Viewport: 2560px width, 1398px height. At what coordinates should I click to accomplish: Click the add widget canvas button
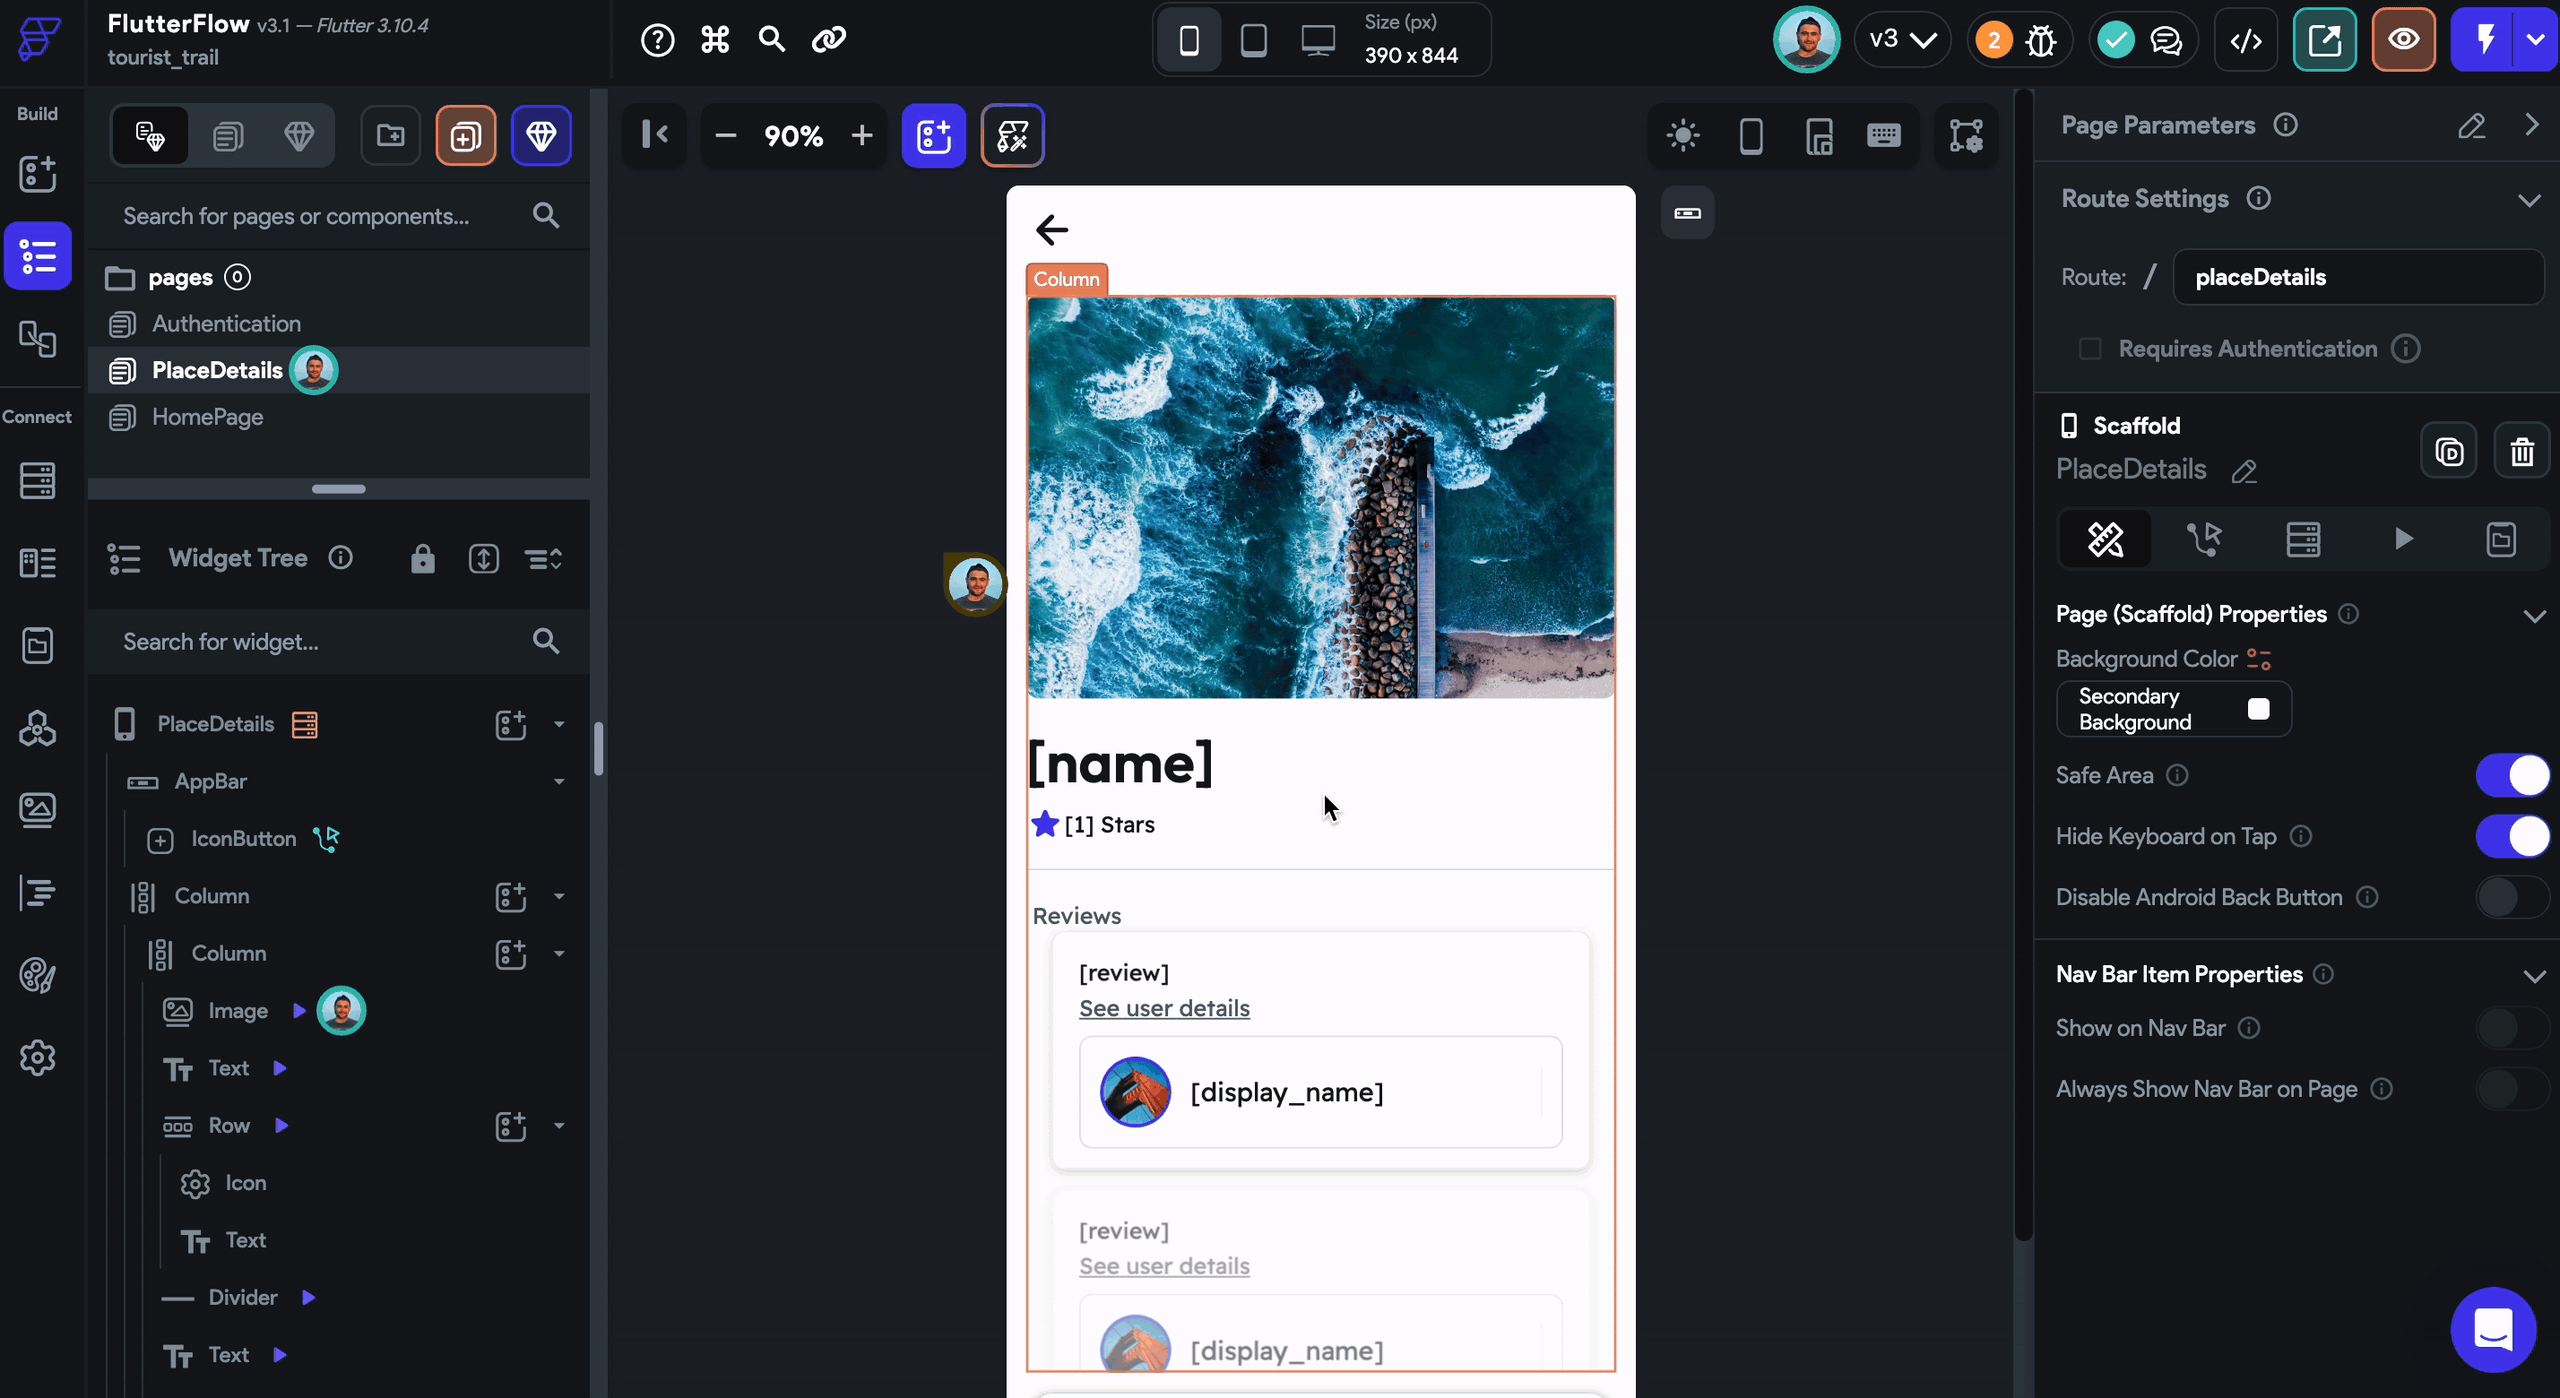click(x=933, y=135)
